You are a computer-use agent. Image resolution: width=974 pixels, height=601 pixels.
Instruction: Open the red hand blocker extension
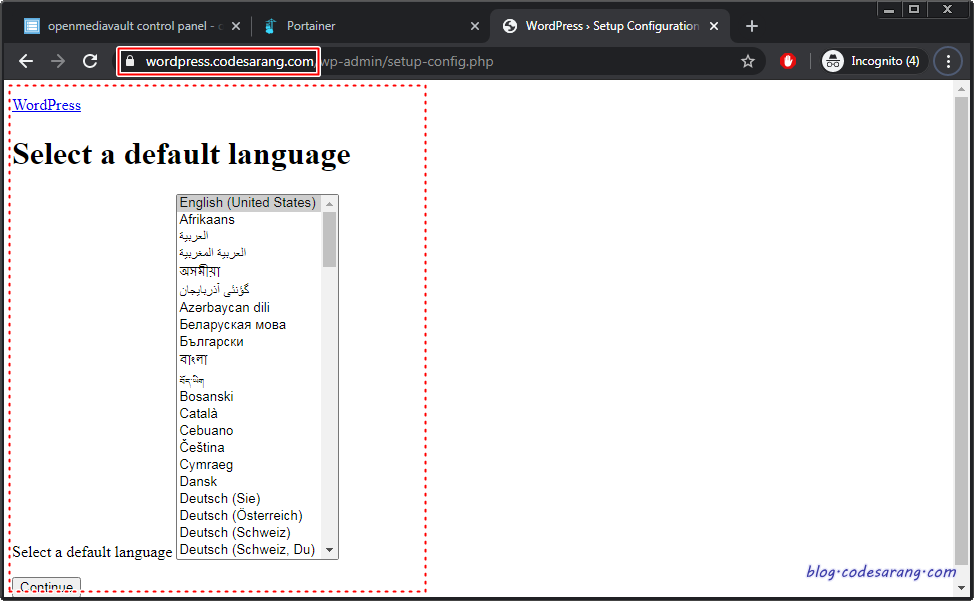pos(788,61)
